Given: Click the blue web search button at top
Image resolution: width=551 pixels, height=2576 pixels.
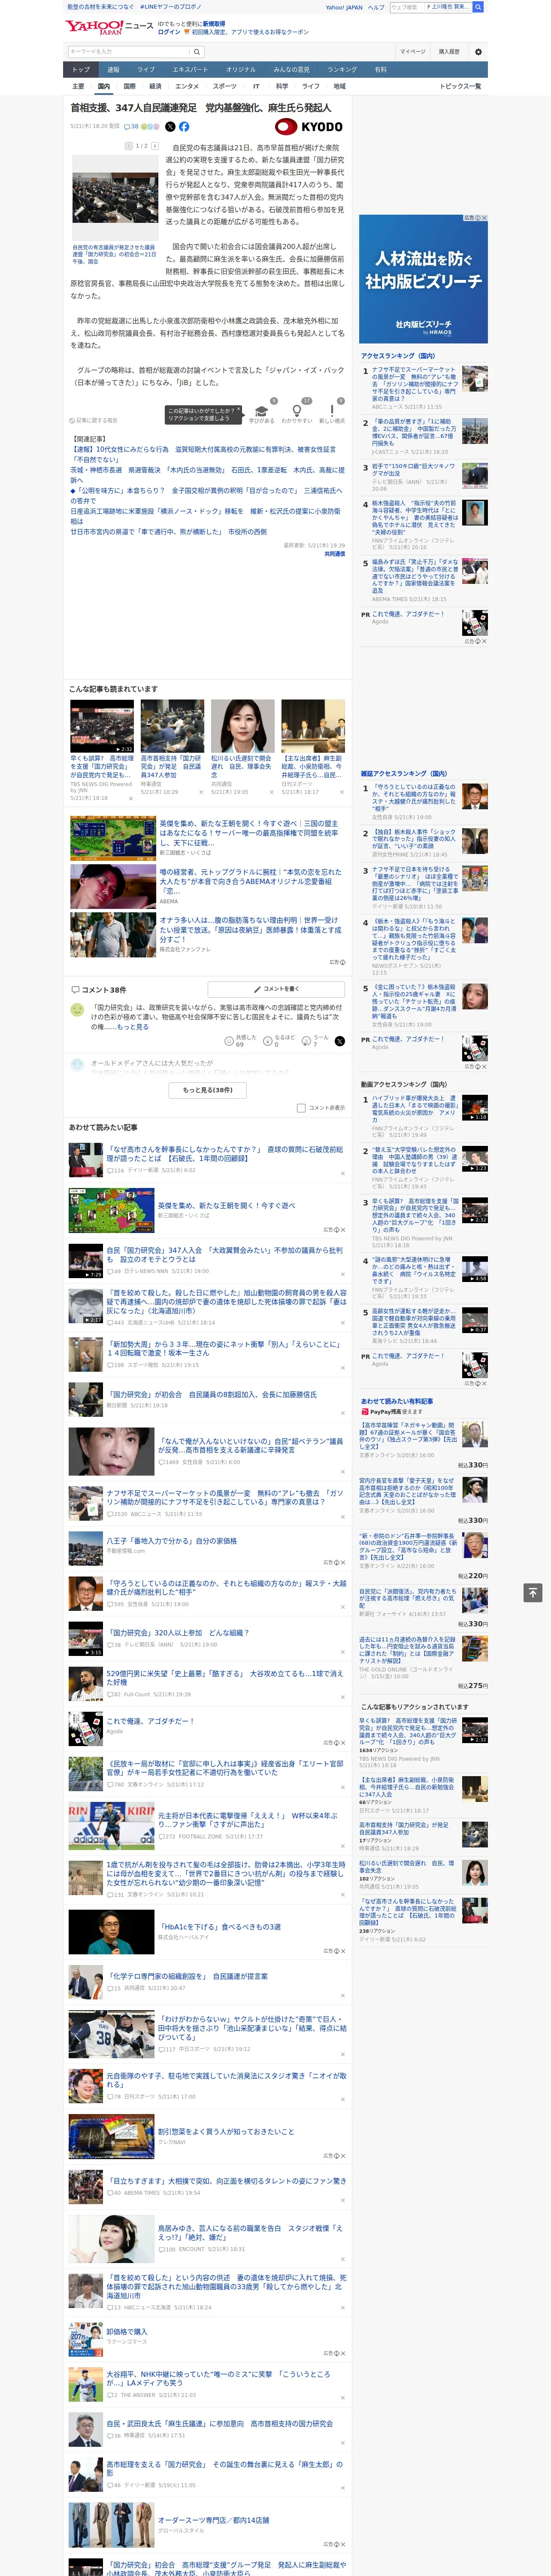Looking at the screenshot, I should point(478,7).
